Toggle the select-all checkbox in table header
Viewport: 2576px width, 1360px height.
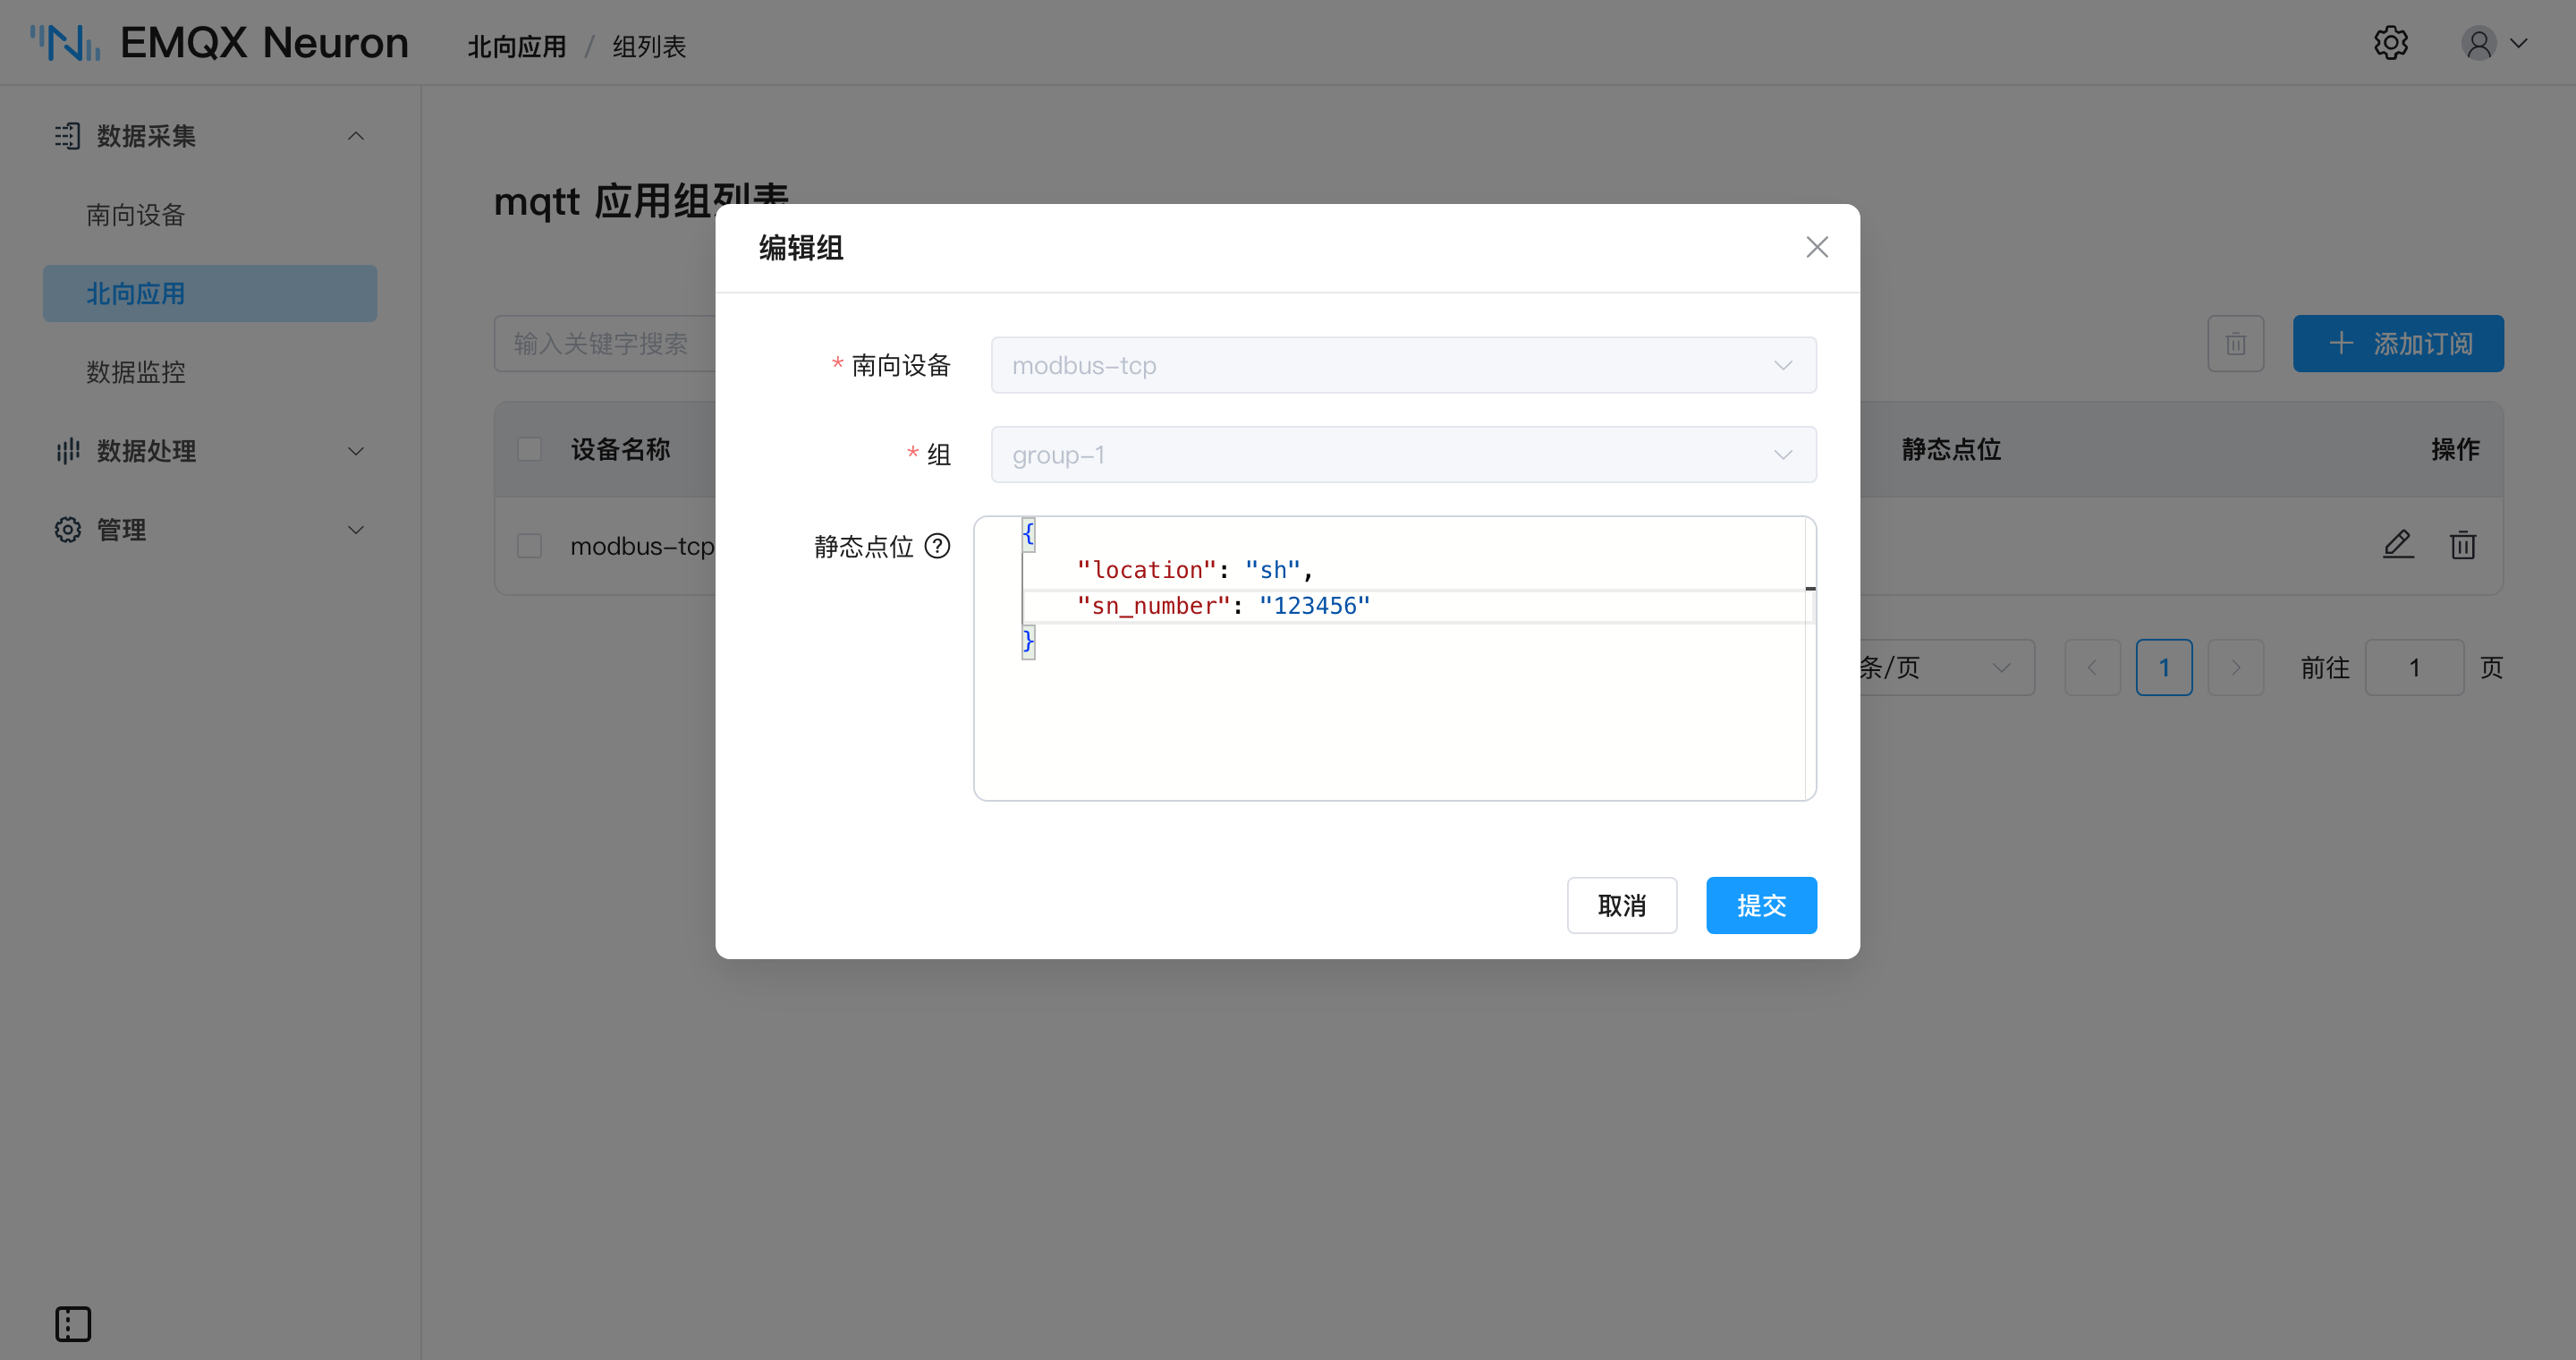(x=529, y=450)
